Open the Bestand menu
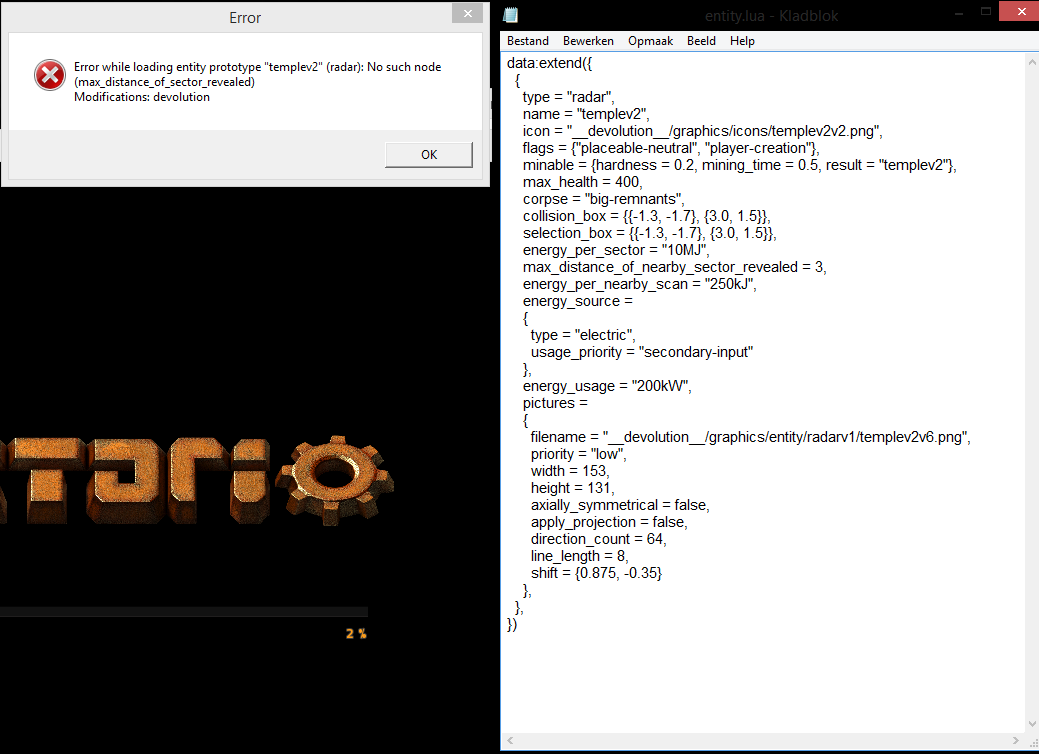1039x754 pixels. click(527, 41)
